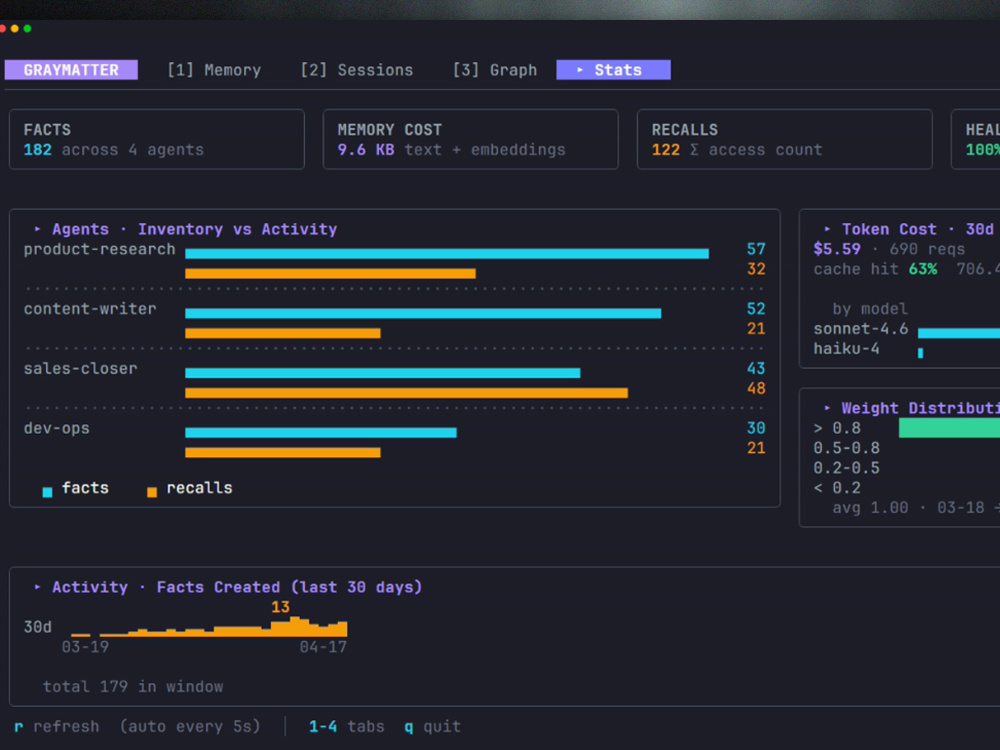The image size is (1000, 750).
Task: Click product-research orange recalls bar
Action: pos(330,274)
